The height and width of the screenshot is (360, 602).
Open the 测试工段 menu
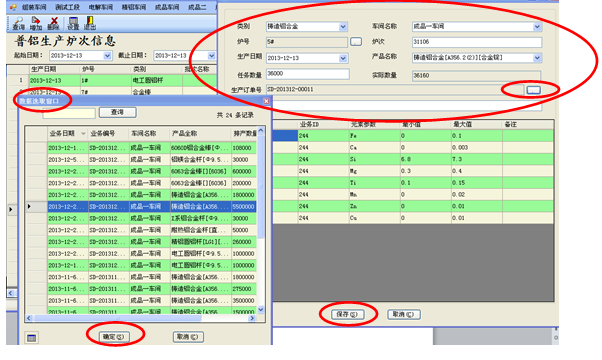67,7
